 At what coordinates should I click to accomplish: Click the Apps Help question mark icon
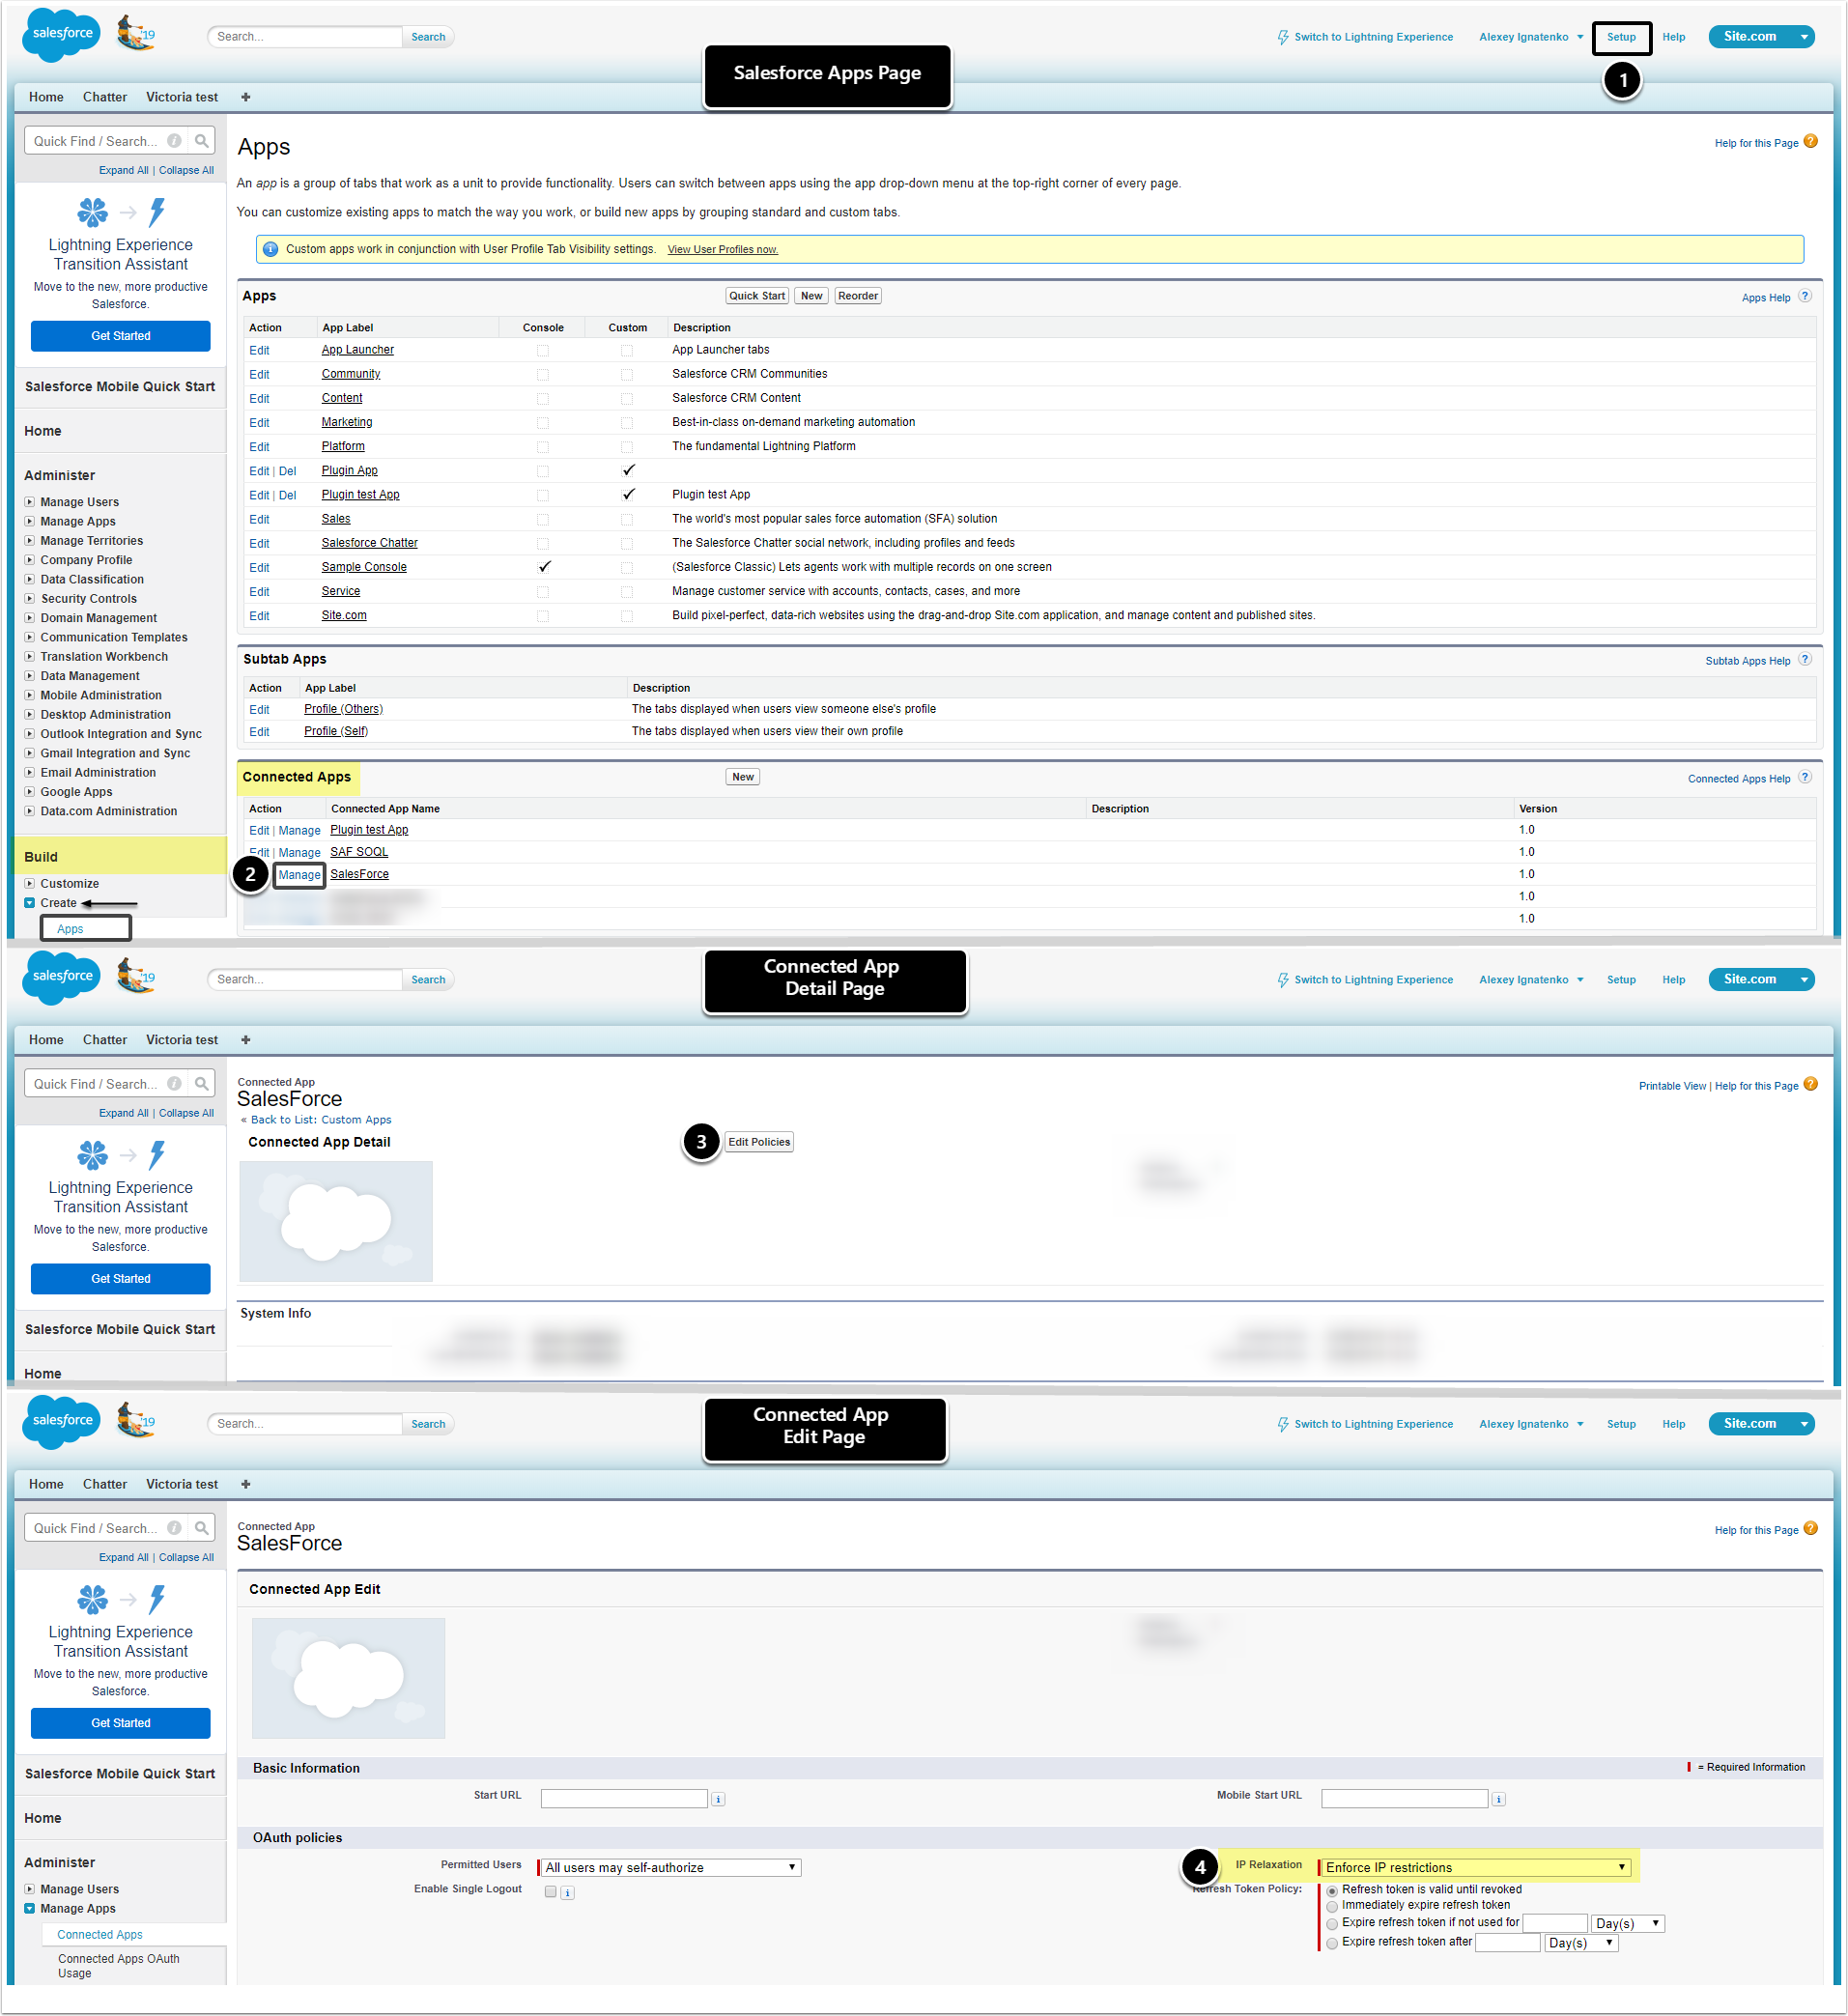point(1805,296)
